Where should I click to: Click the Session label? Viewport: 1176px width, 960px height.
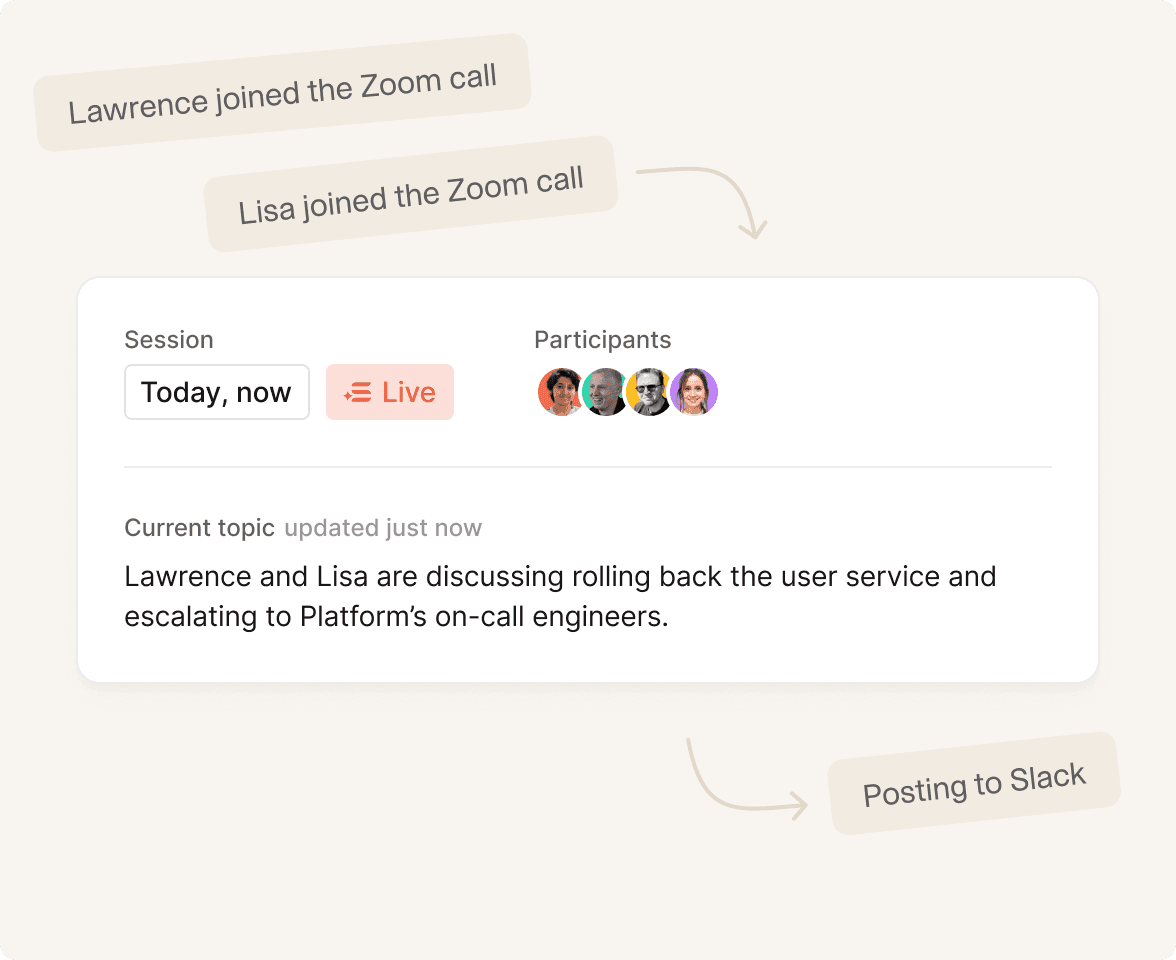(169, 340)
